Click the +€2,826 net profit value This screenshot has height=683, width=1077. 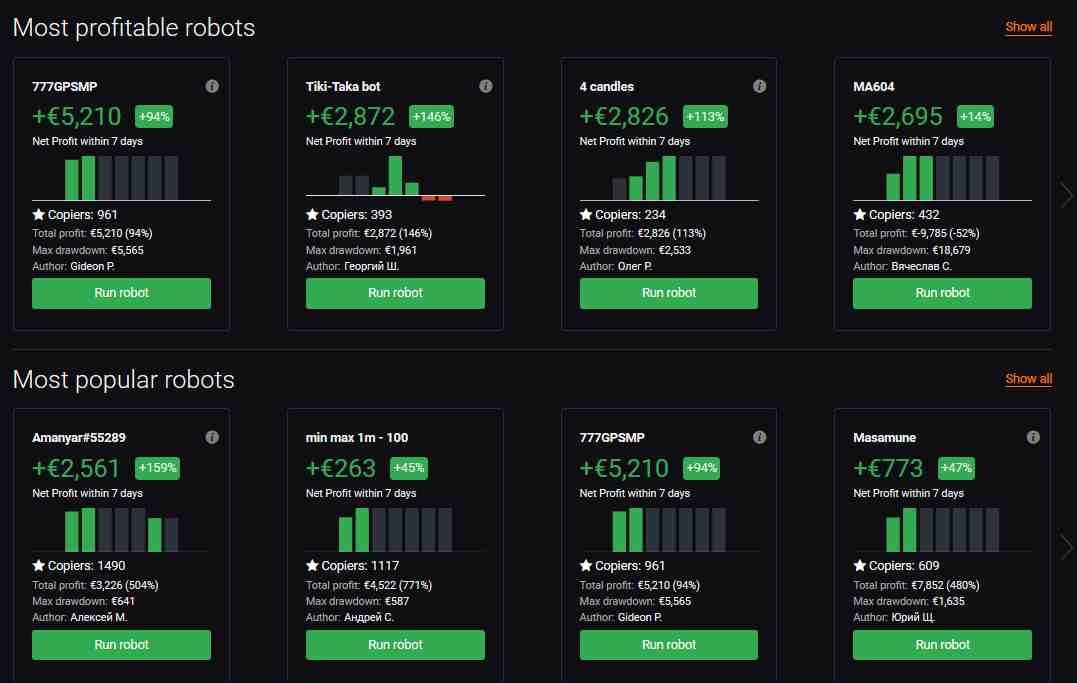point(624,117)
